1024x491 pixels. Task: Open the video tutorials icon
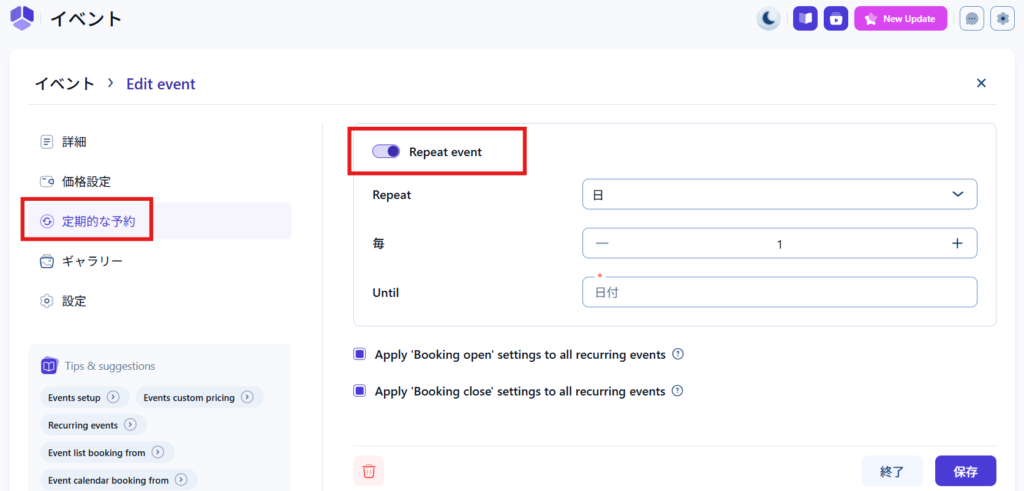[836, 18]
